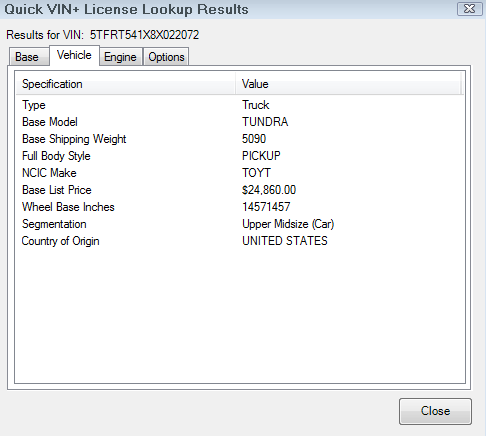Switch to the Options tab

coord(166,57)
